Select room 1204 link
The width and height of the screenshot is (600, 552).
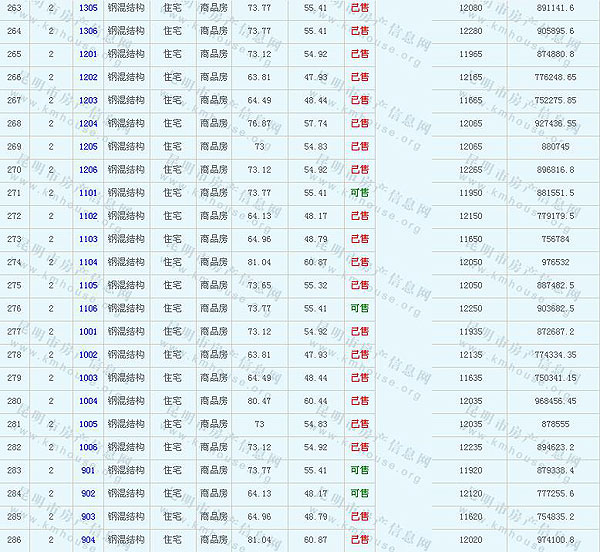tap(88, 123)
